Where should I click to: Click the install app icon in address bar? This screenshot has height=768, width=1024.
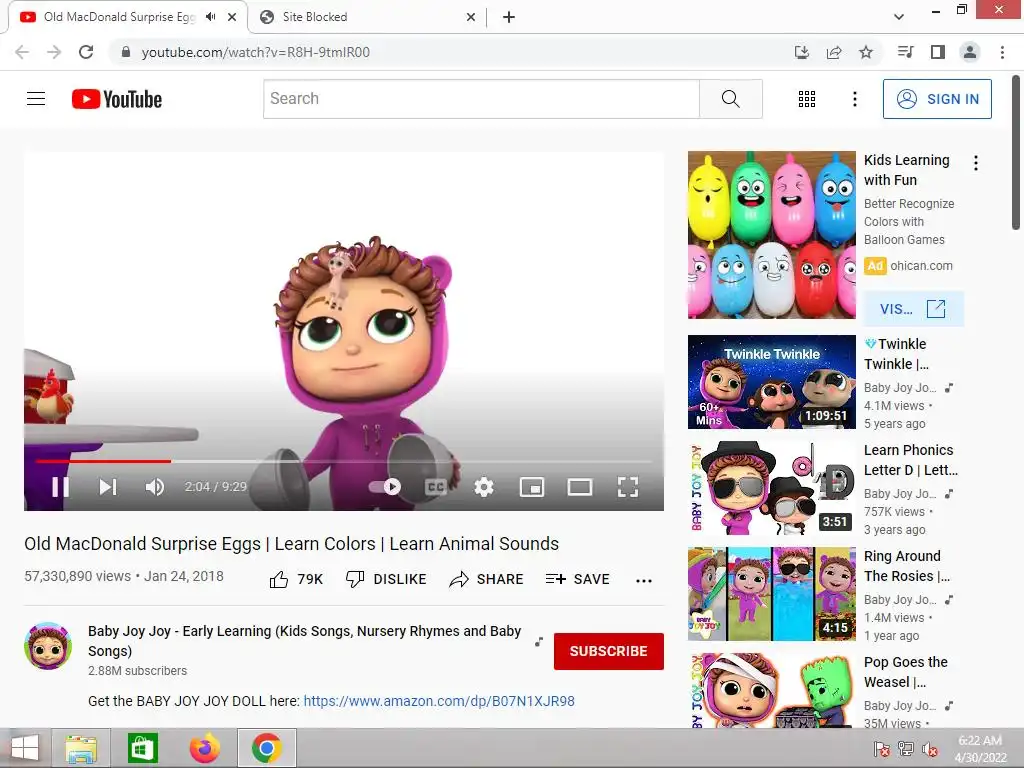(802, 52)
